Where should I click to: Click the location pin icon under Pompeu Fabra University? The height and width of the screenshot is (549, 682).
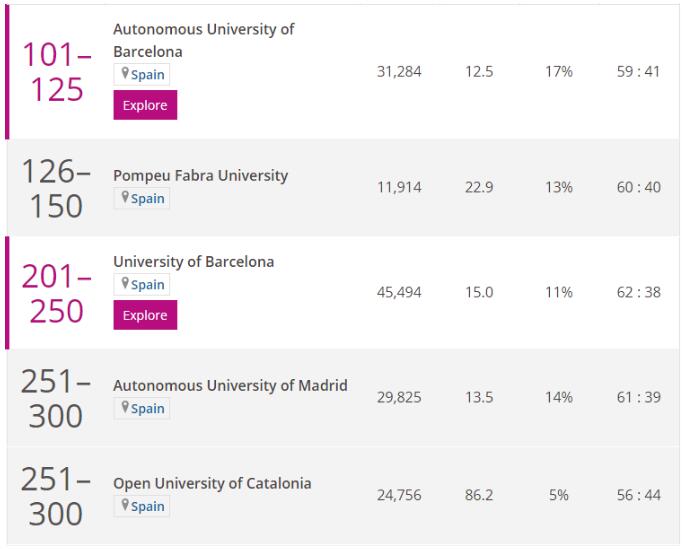click(x=125, y=198)
